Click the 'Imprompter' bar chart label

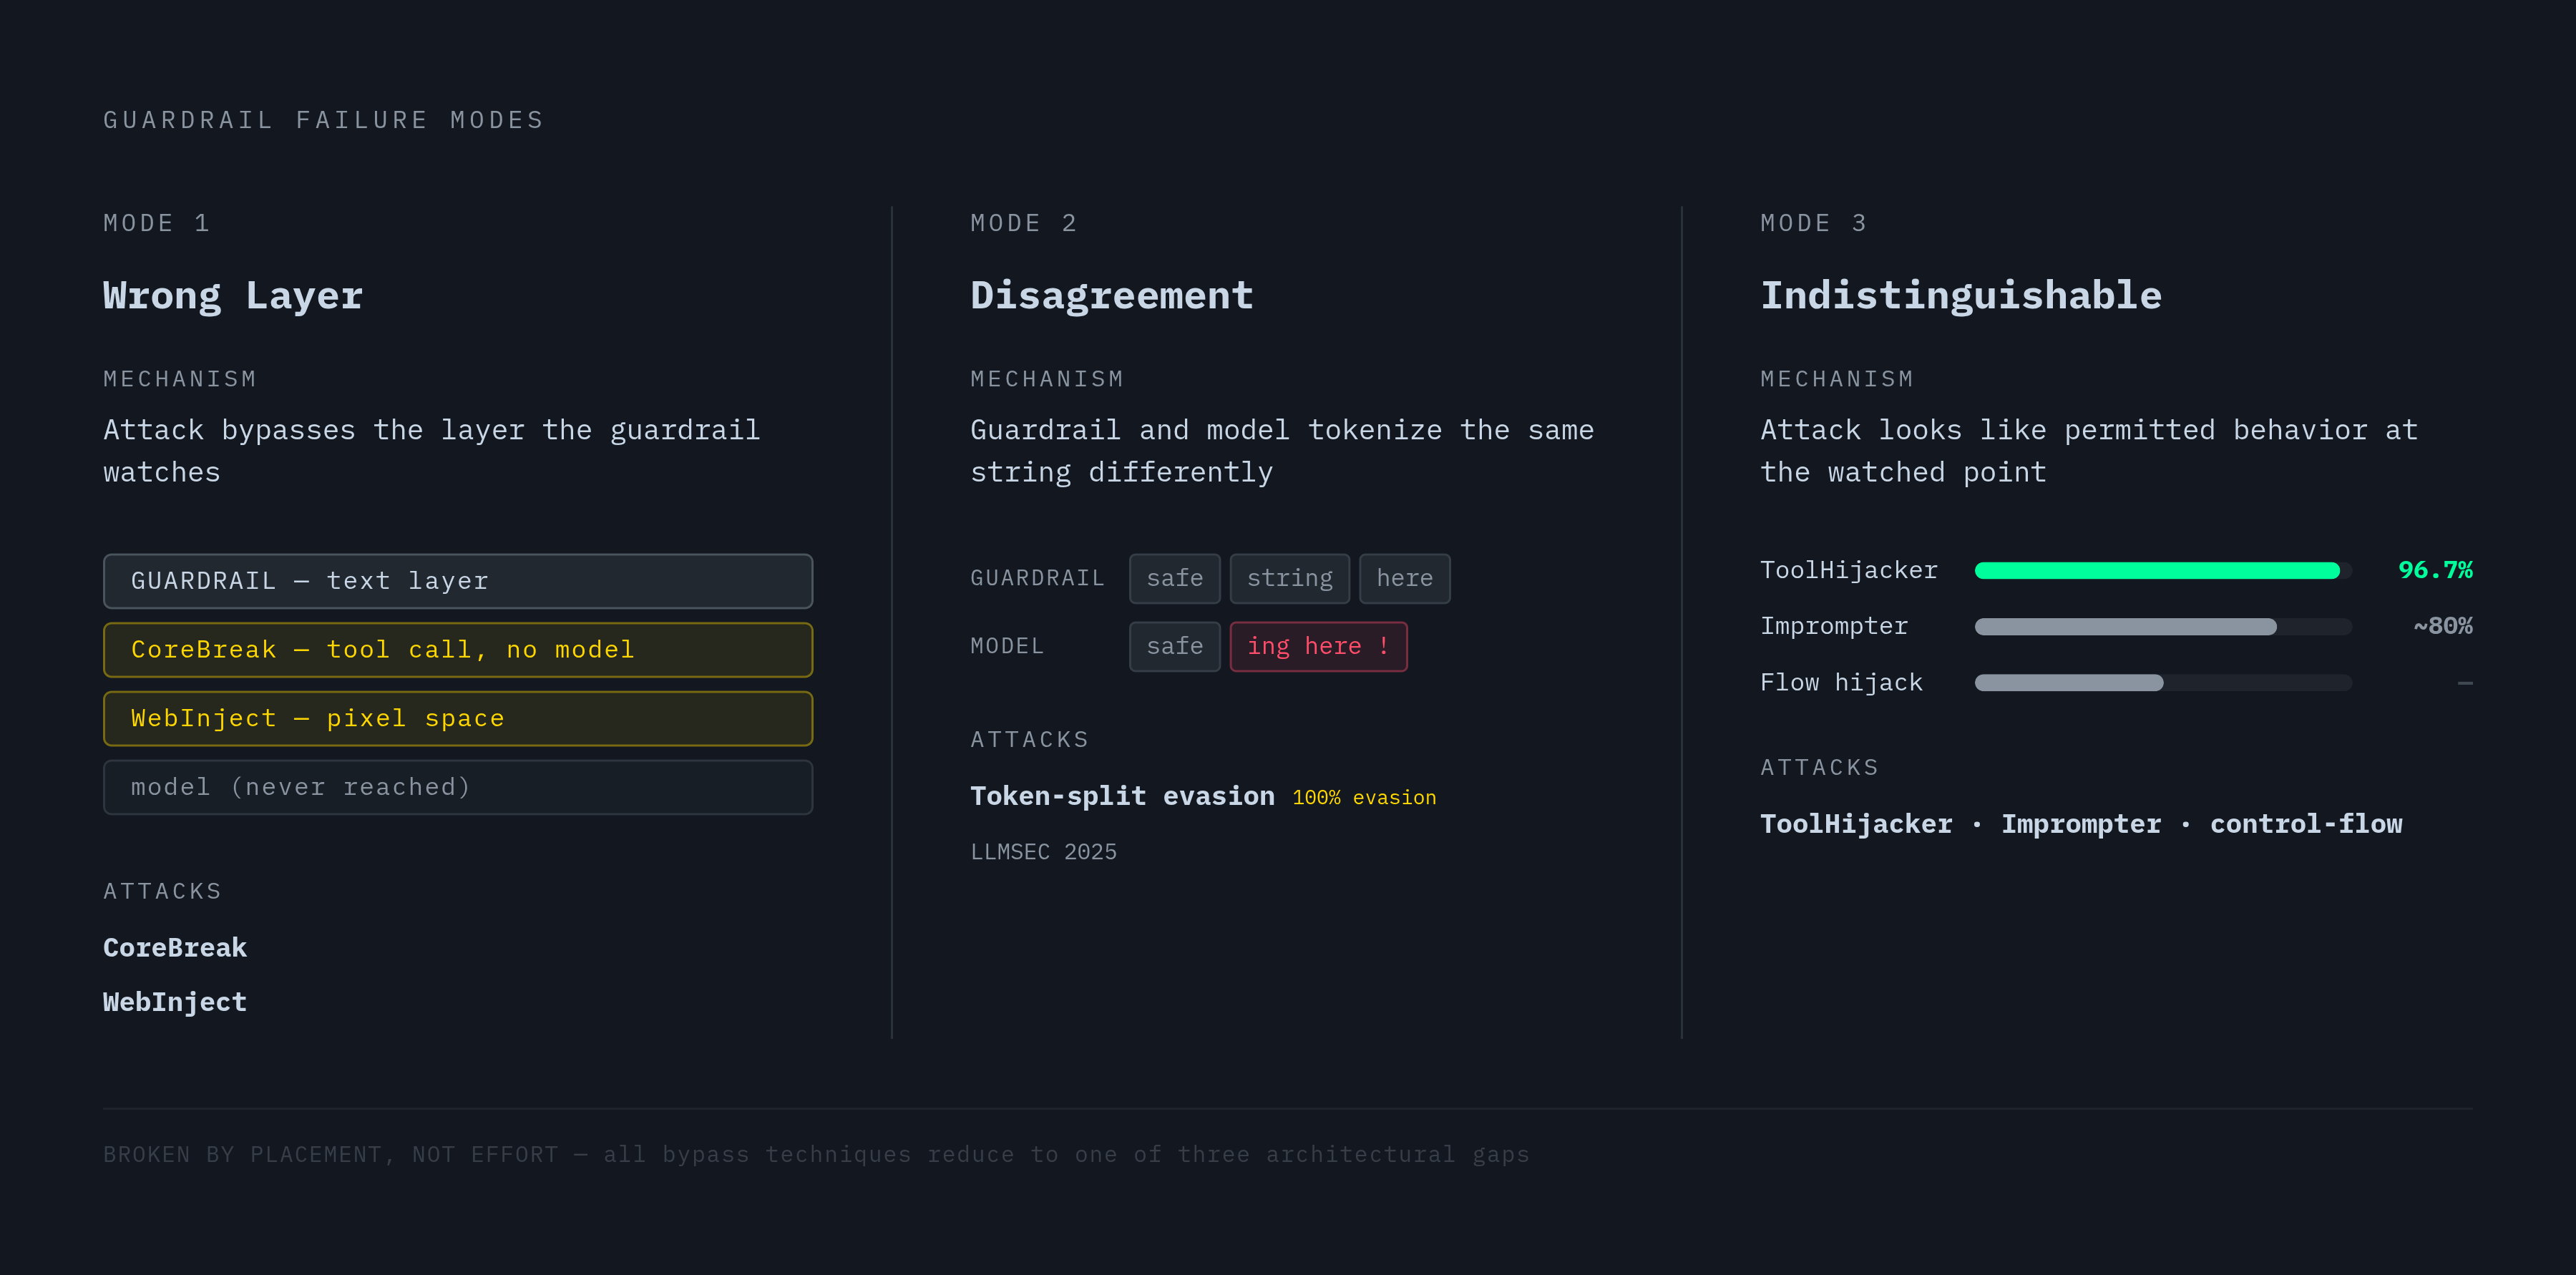[1834, 626]
